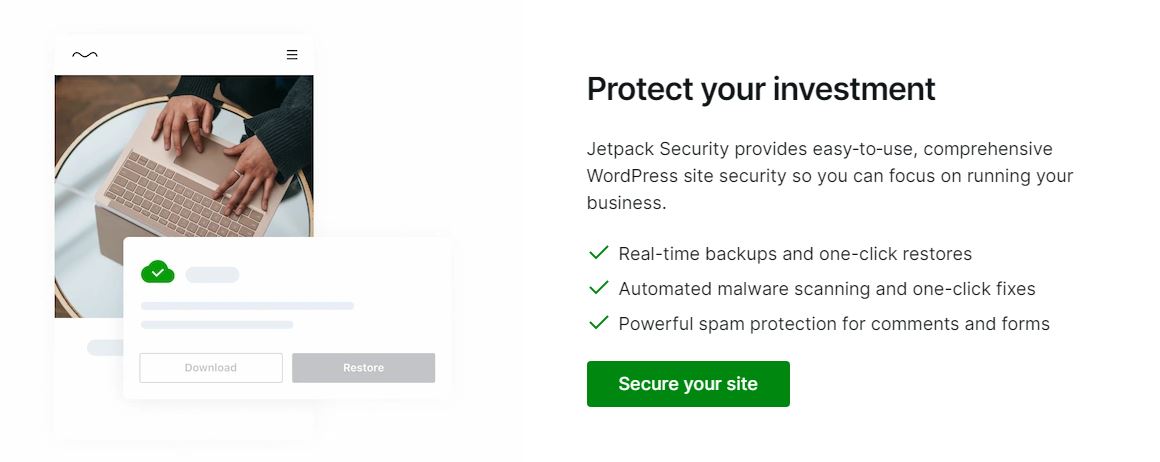Click checkmark beside Real-time backups

pos(598,253)
